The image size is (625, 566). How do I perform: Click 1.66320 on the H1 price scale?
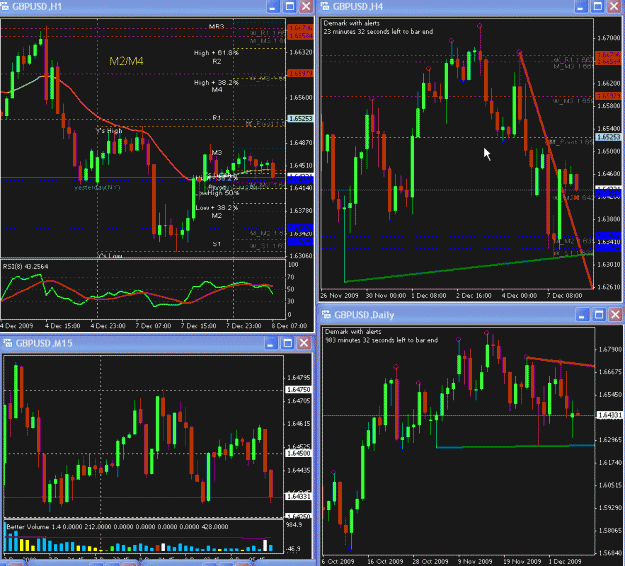[x=301, y=52]
